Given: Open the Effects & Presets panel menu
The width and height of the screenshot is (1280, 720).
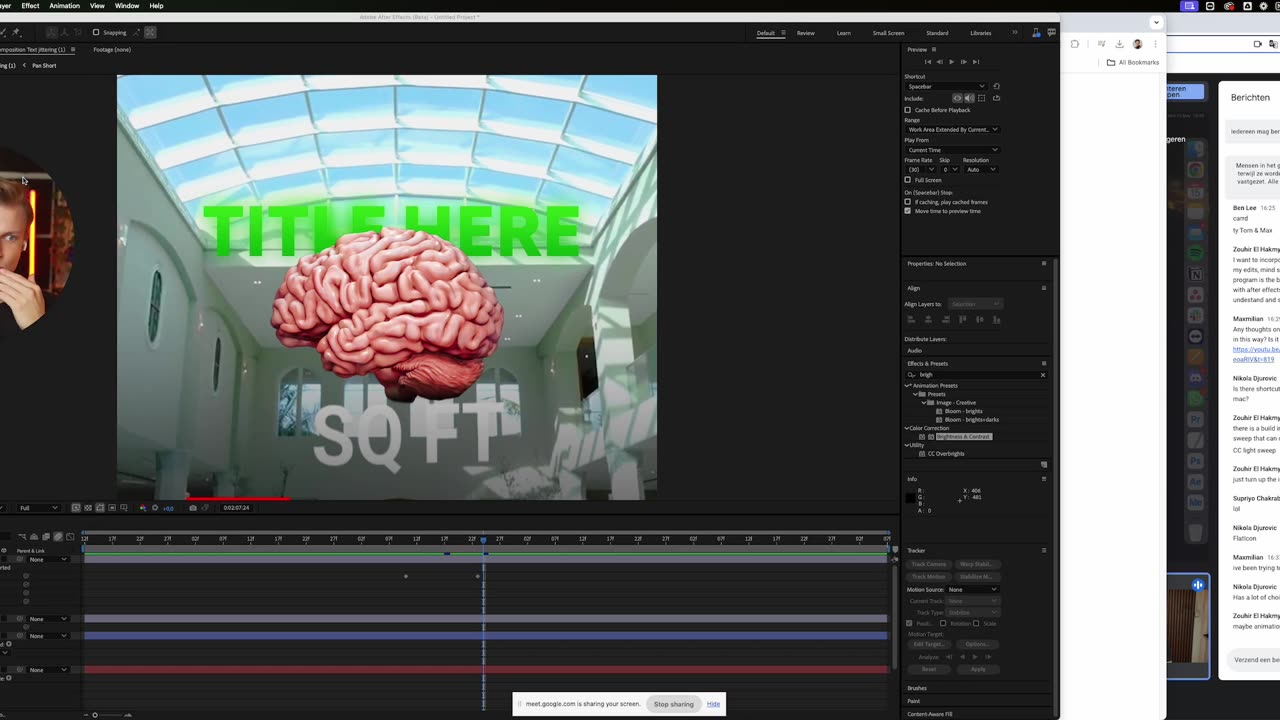Looking at the screenshot, I should tap(1044, 363).
